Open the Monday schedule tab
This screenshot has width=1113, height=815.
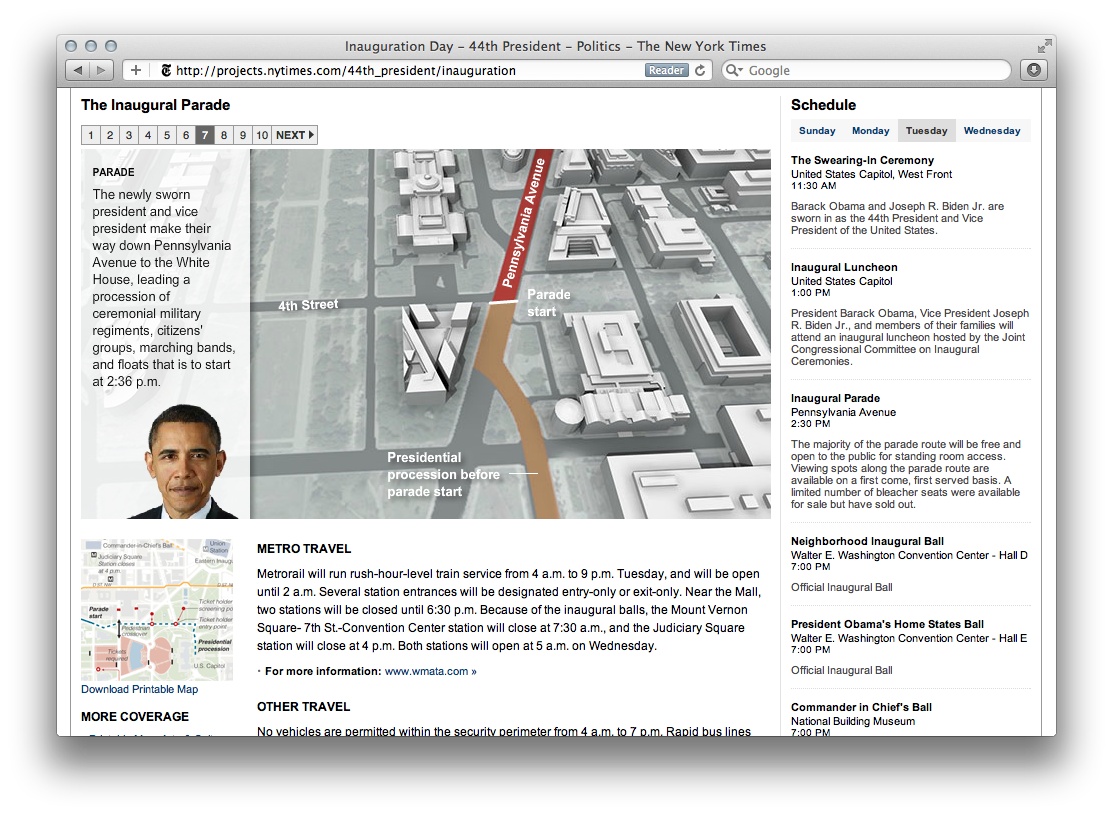click(870, 130)
